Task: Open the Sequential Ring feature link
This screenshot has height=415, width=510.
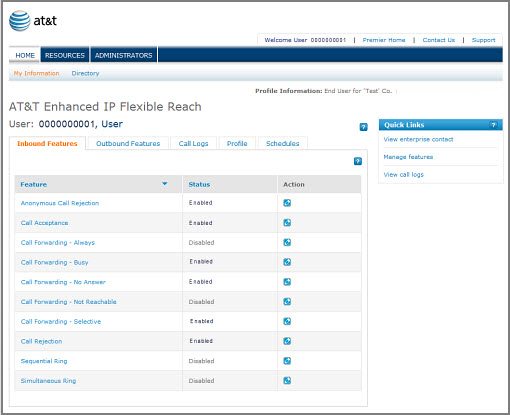Action: (x=44, y=361)
